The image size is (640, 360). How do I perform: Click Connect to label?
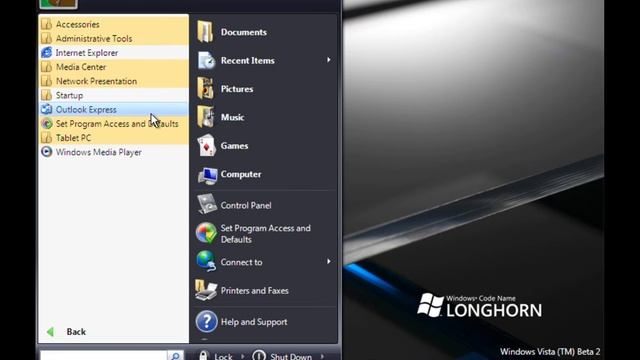pos(242,262)
